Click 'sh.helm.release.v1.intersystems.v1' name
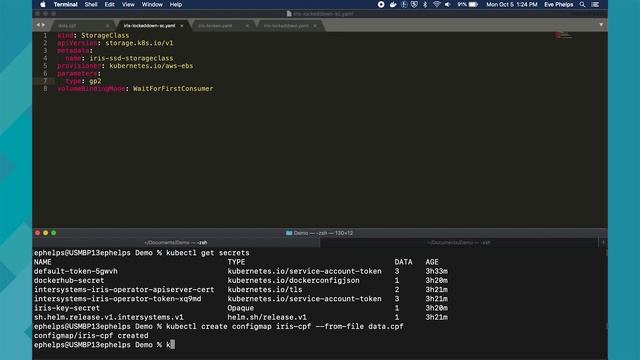 click(x=109, y=317)
